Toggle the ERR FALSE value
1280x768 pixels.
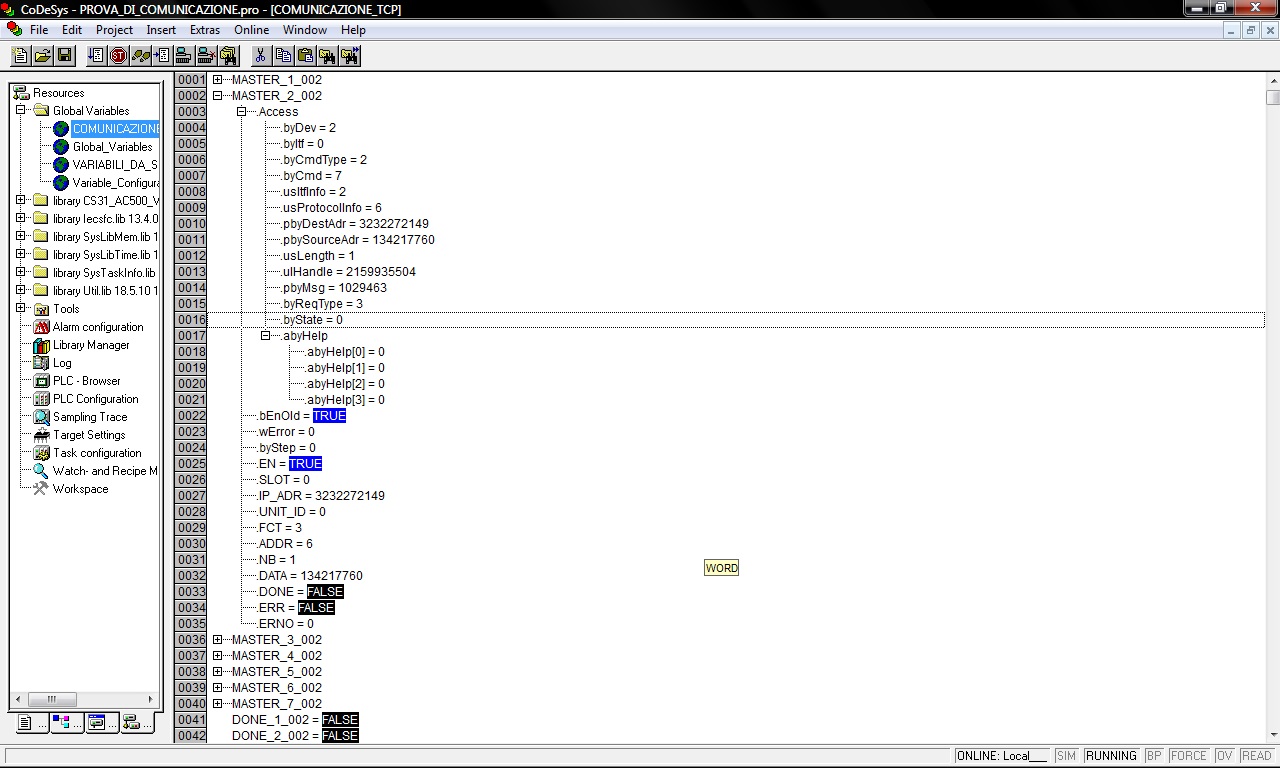316,607
